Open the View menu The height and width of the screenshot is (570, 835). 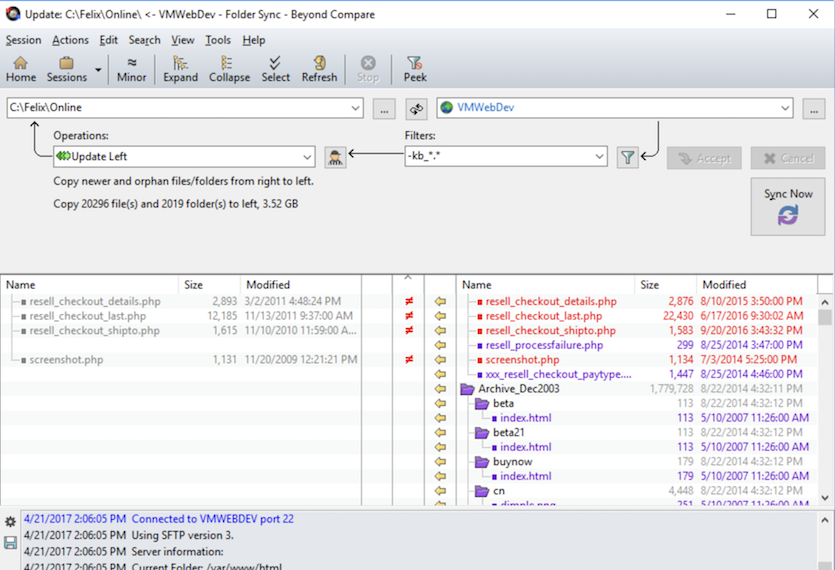183,40
